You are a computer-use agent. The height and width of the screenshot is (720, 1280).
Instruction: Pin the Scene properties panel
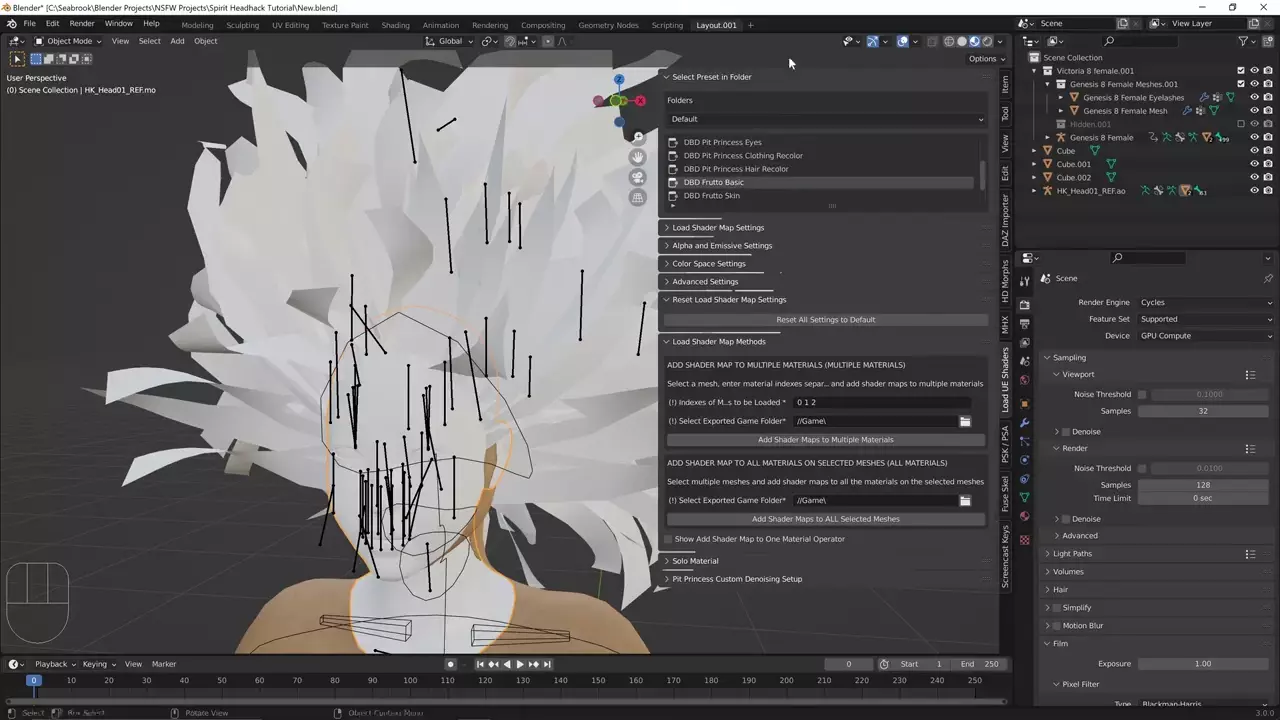pos(1268,278)
